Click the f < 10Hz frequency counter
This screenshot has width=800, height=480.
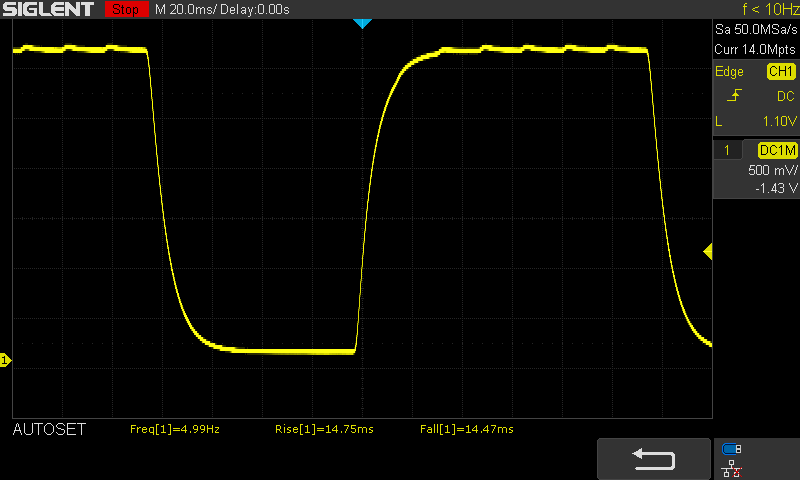pos(771,9)
